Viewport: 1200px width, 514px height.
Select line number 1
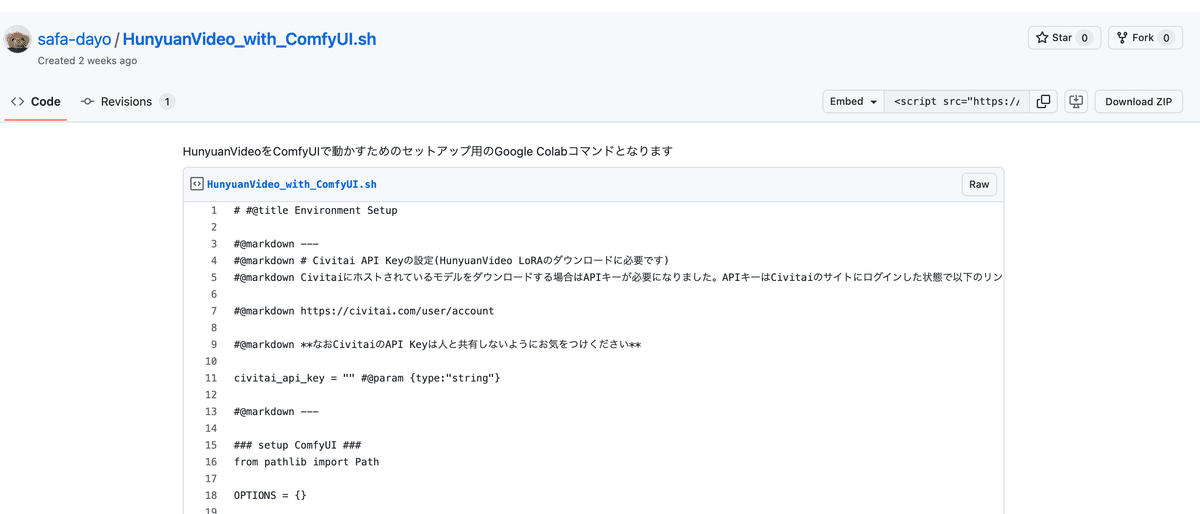click(213, 211)
